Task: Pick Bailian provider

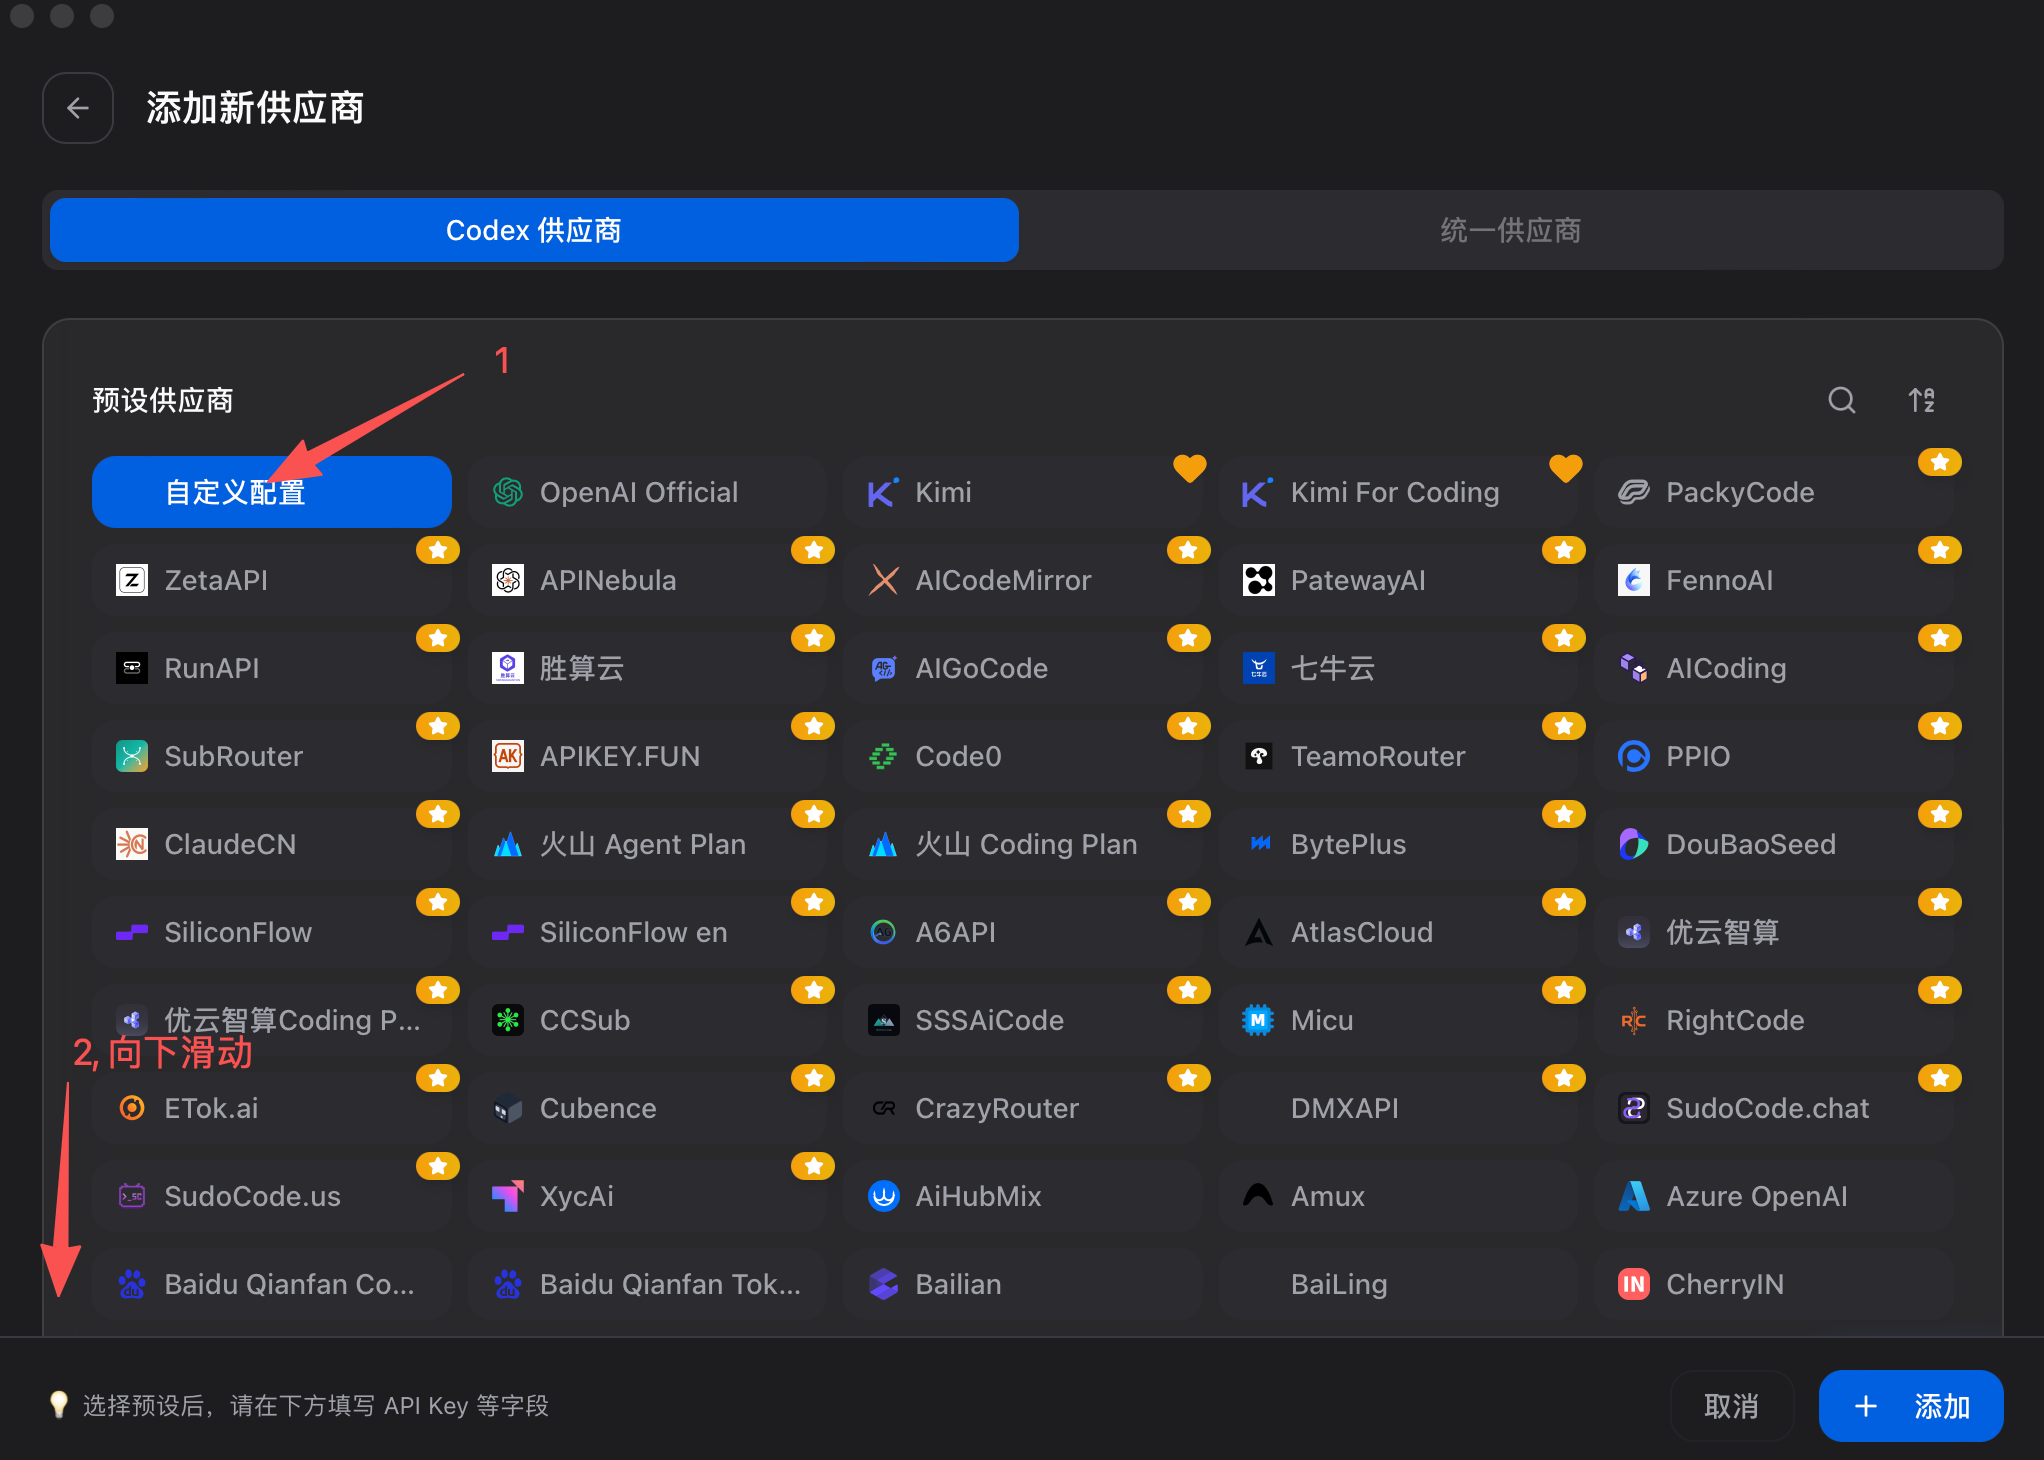Action: 1023,1284
